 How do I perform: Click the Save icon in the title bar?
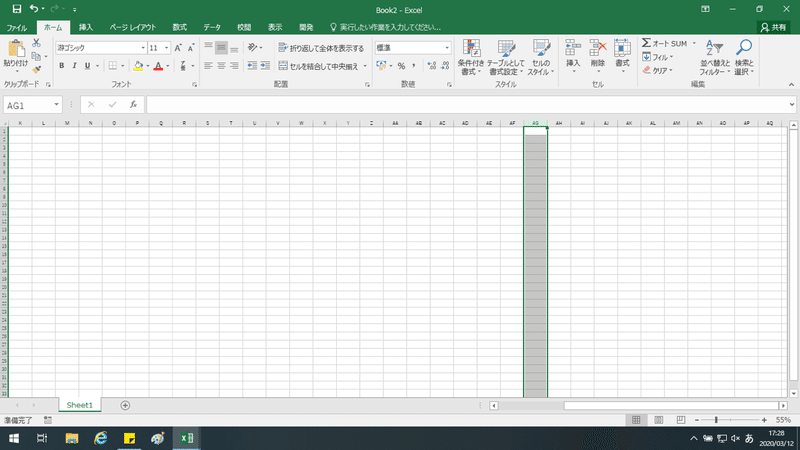coord(17,9)
